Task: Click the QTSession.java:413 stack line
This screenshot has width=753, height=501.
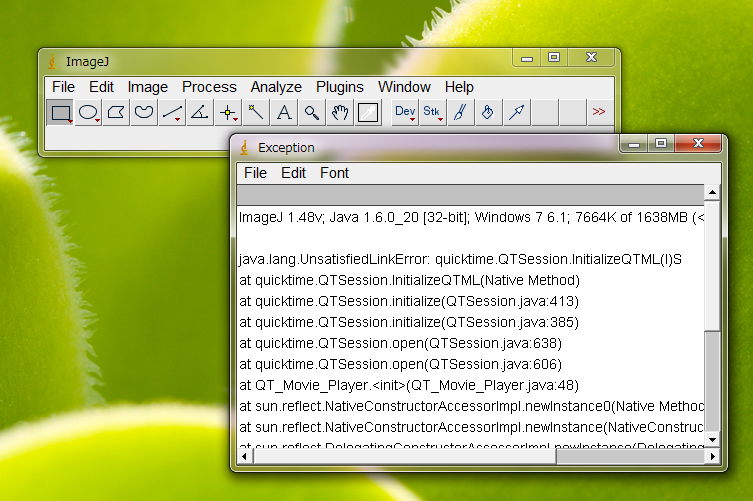Action: coord(409,301)
